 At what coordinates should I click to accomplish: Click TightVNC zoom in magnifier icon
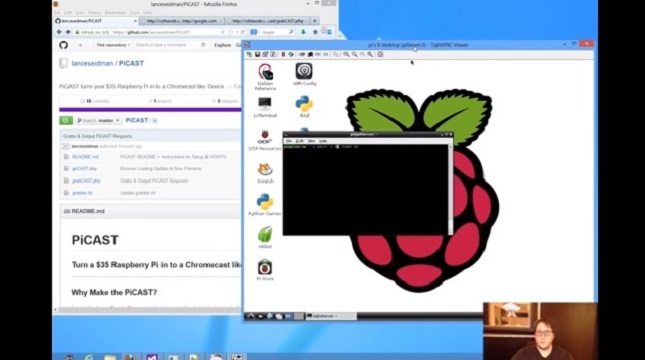coord(346,54)
